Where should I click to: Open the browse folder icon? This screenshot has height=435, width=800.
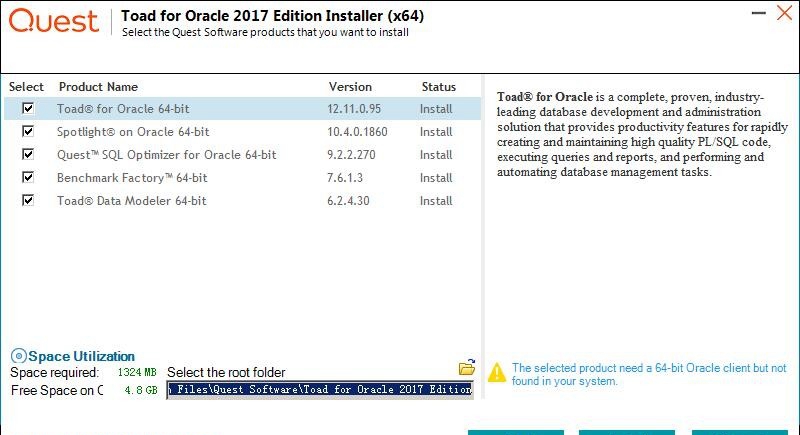[467, 367]
